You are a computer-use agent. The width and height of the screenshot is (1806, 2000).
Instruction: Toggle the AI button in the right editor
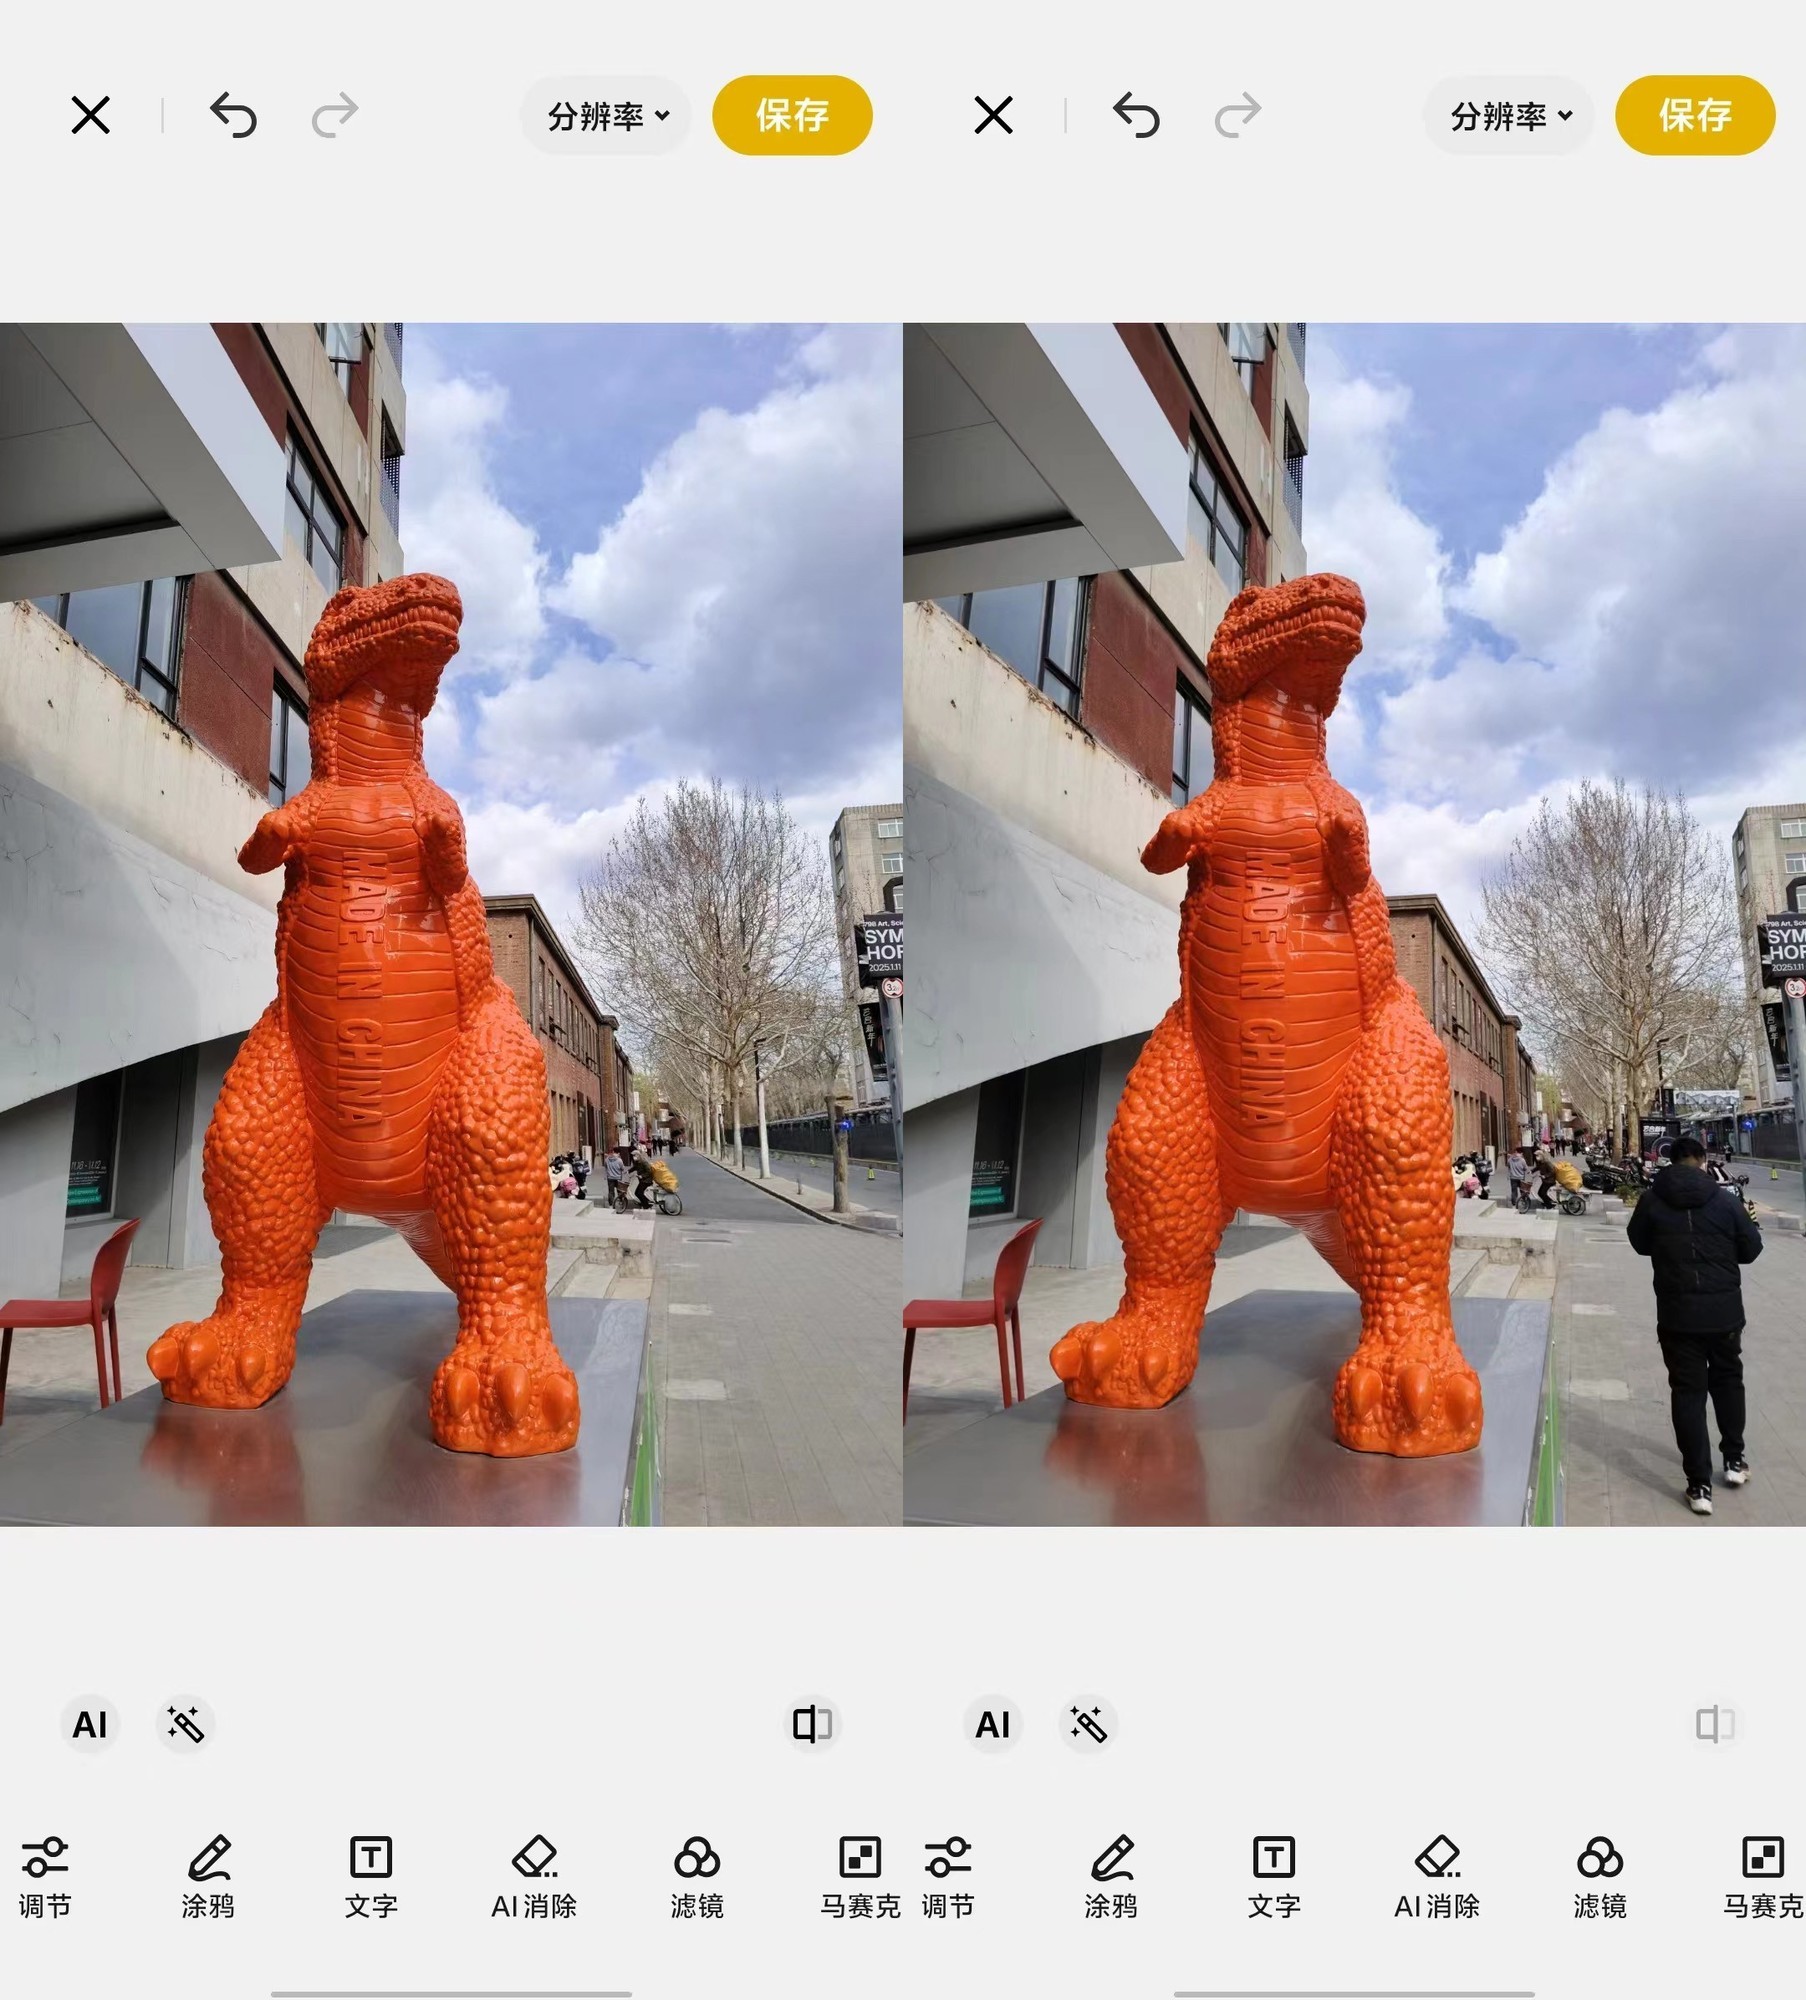tap(992, 1724)
